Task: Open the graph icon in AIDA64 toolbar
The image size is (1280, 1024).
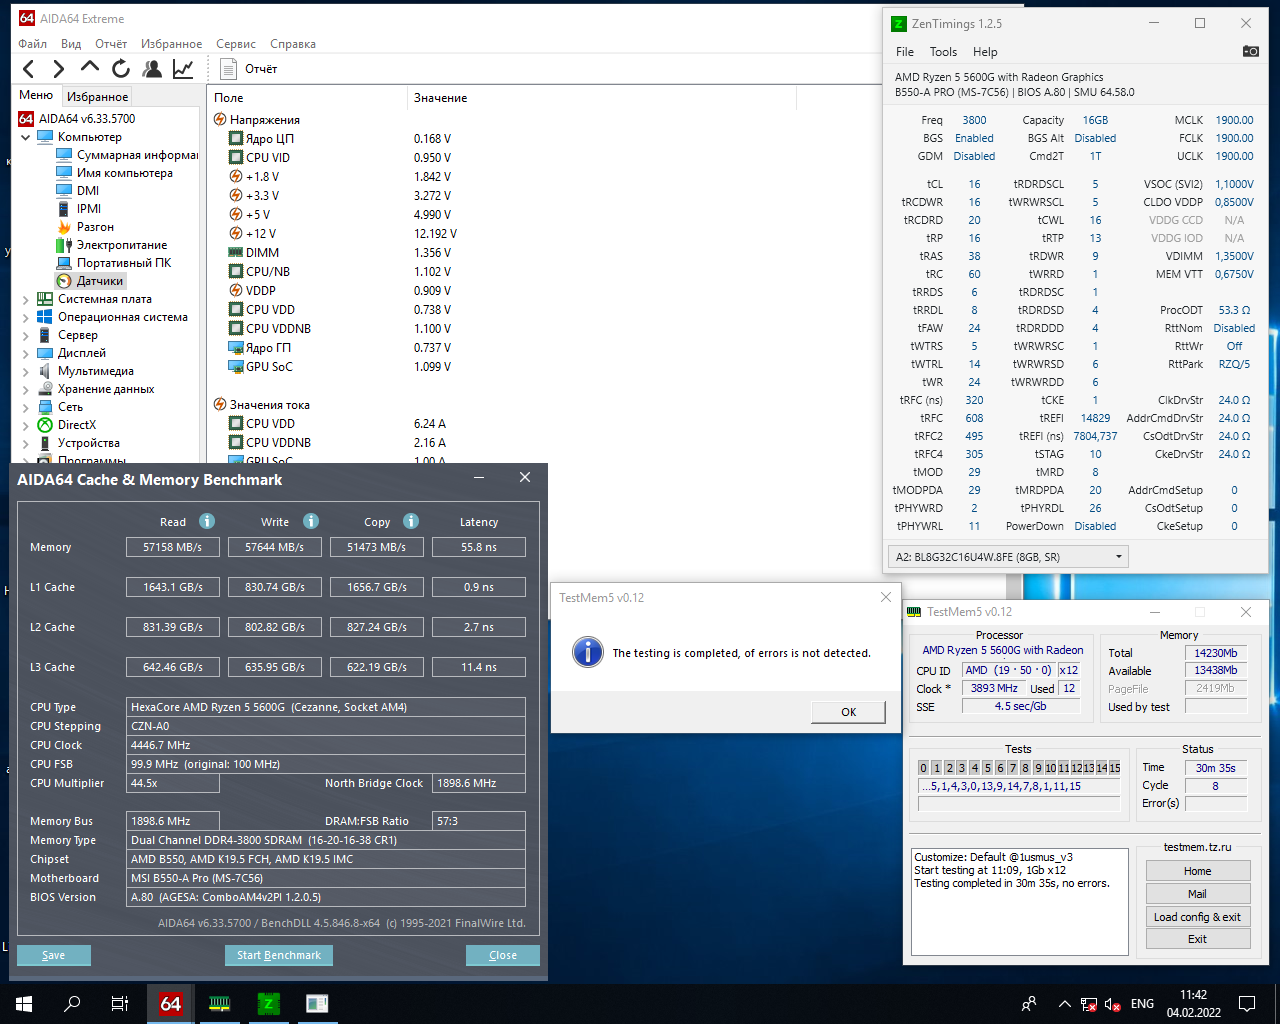Action: pyautogui.click(x=183, y=68)
